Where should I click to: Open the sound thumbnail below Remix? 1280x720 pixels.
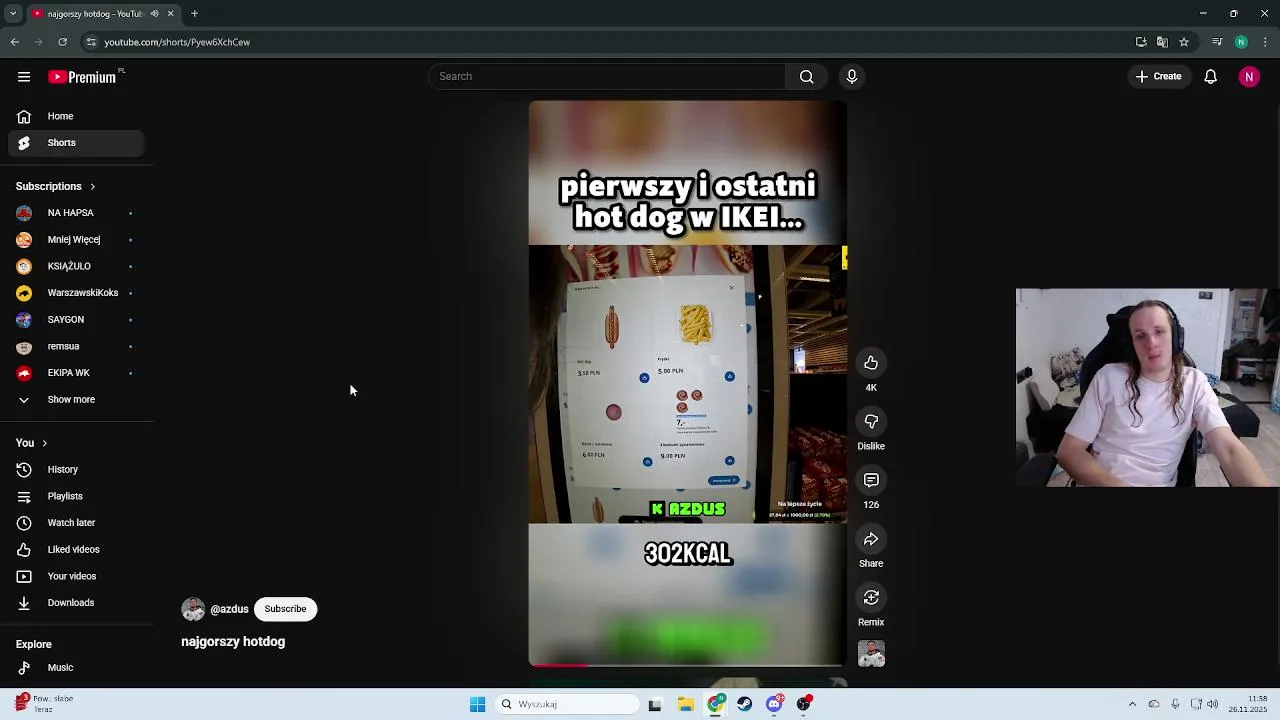871,654
